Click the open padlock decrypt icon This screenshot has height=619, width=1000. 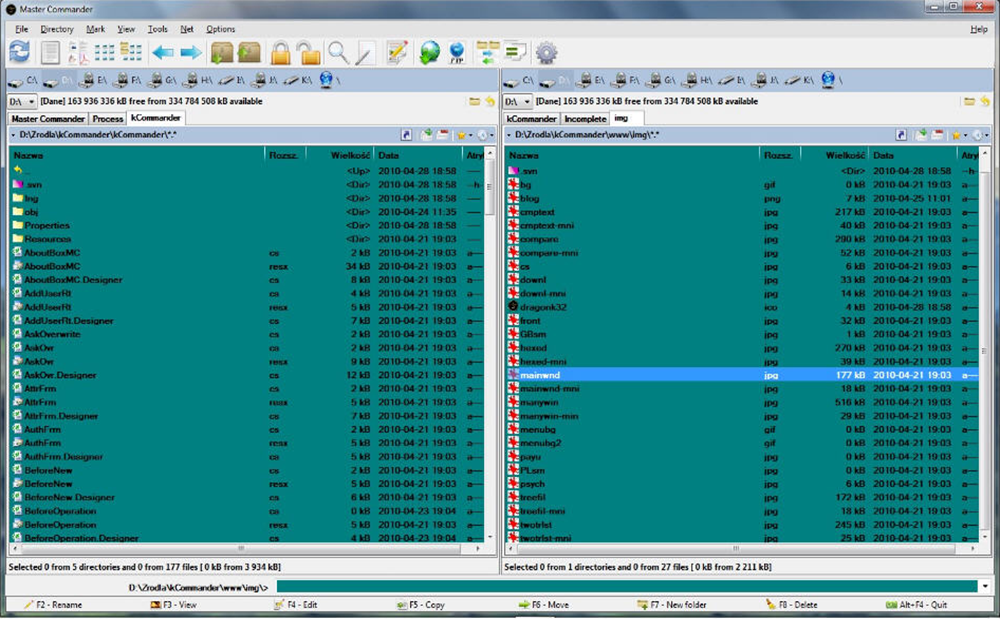[309, 52]
